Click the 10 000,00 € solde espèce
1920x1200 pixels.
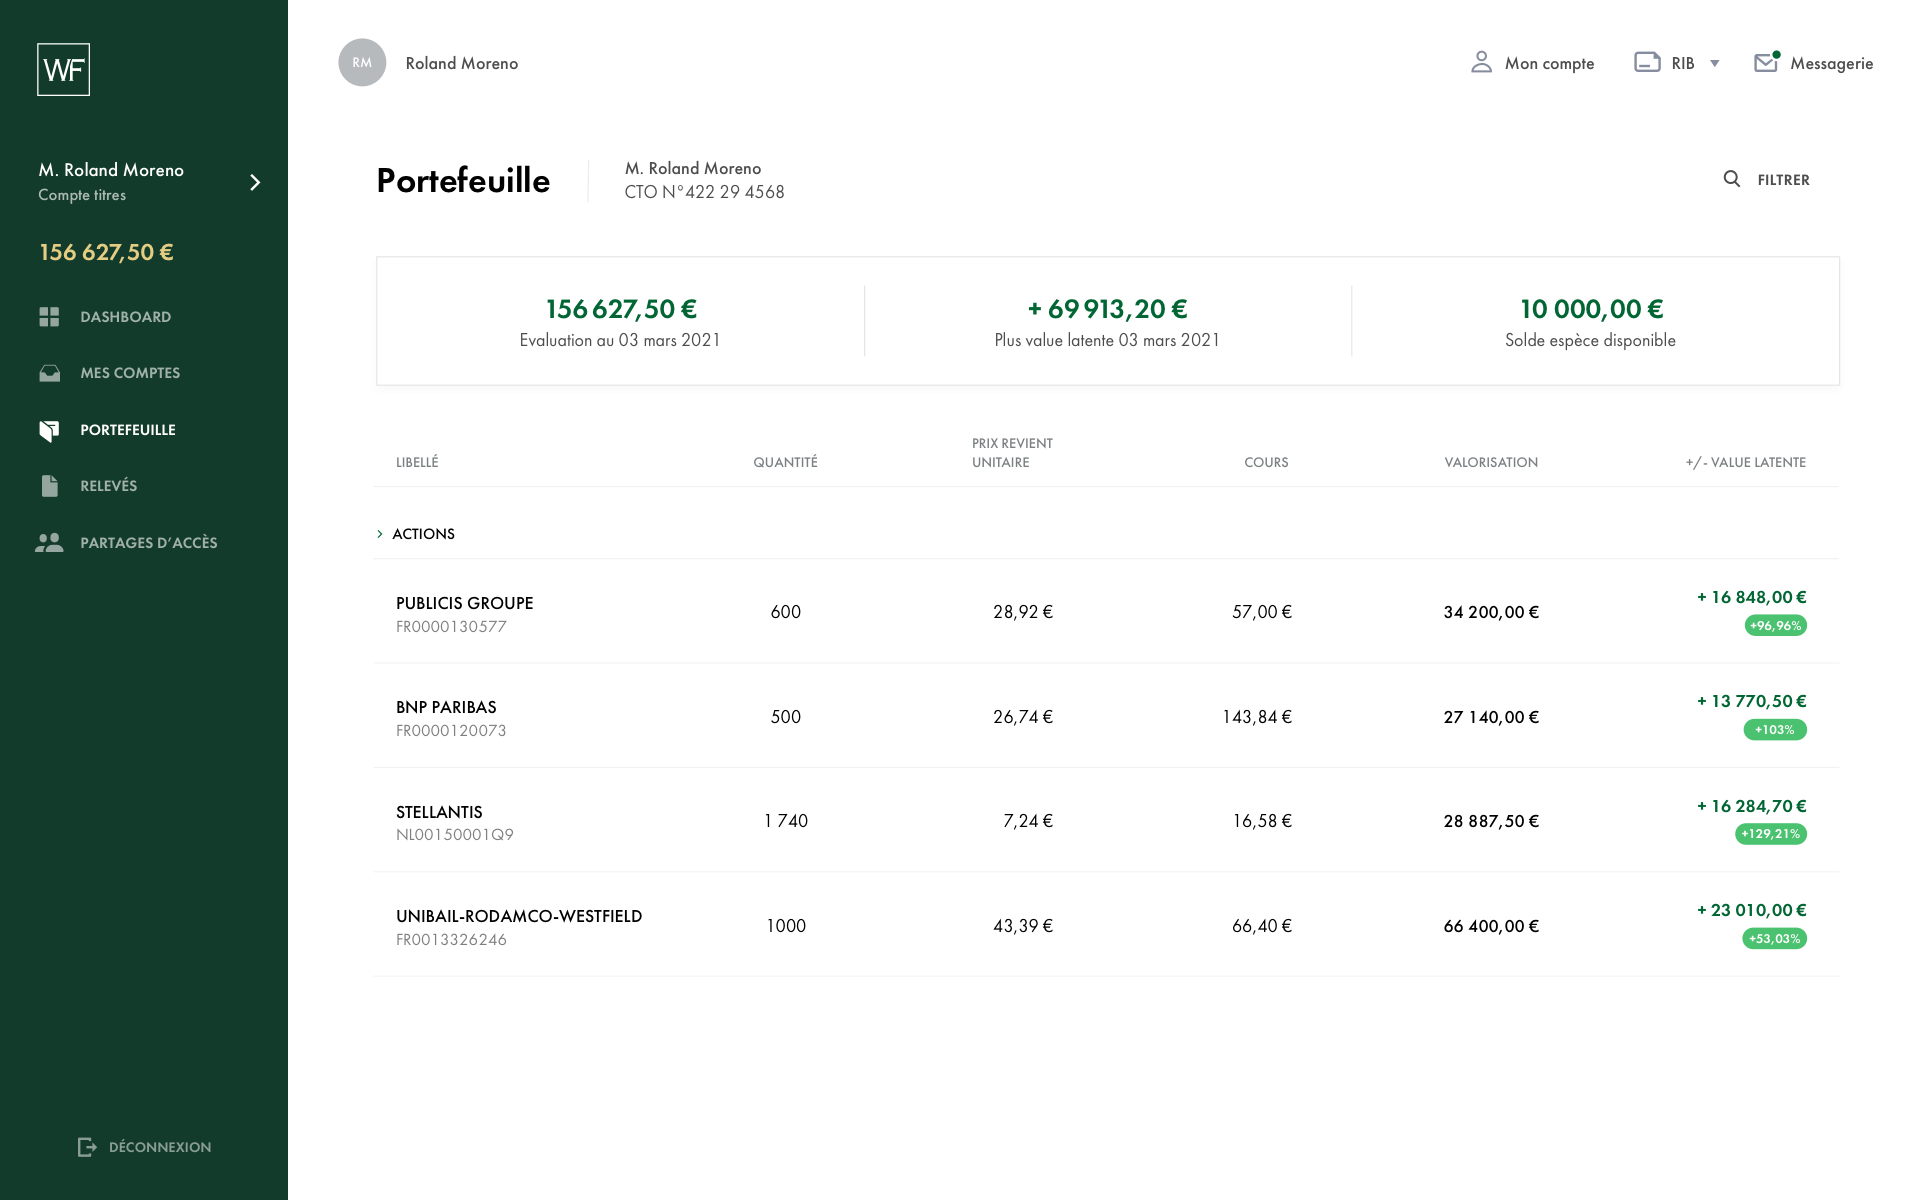1591,309
